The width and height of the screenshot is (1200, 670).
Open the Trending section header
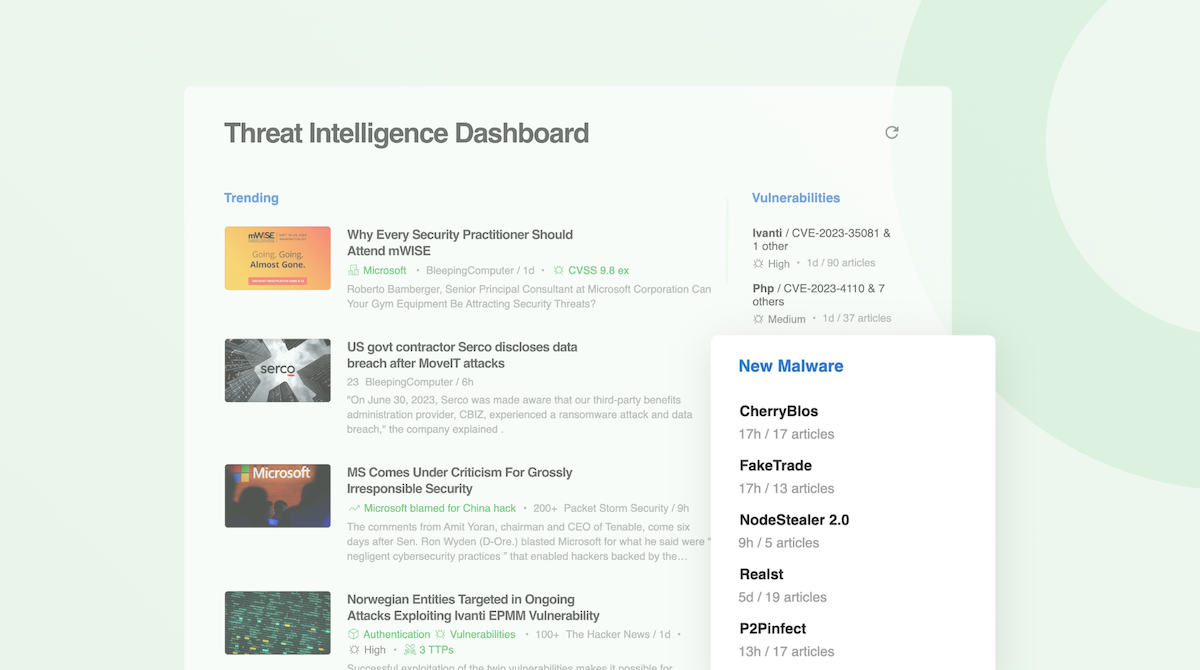[x=251, y=197]
